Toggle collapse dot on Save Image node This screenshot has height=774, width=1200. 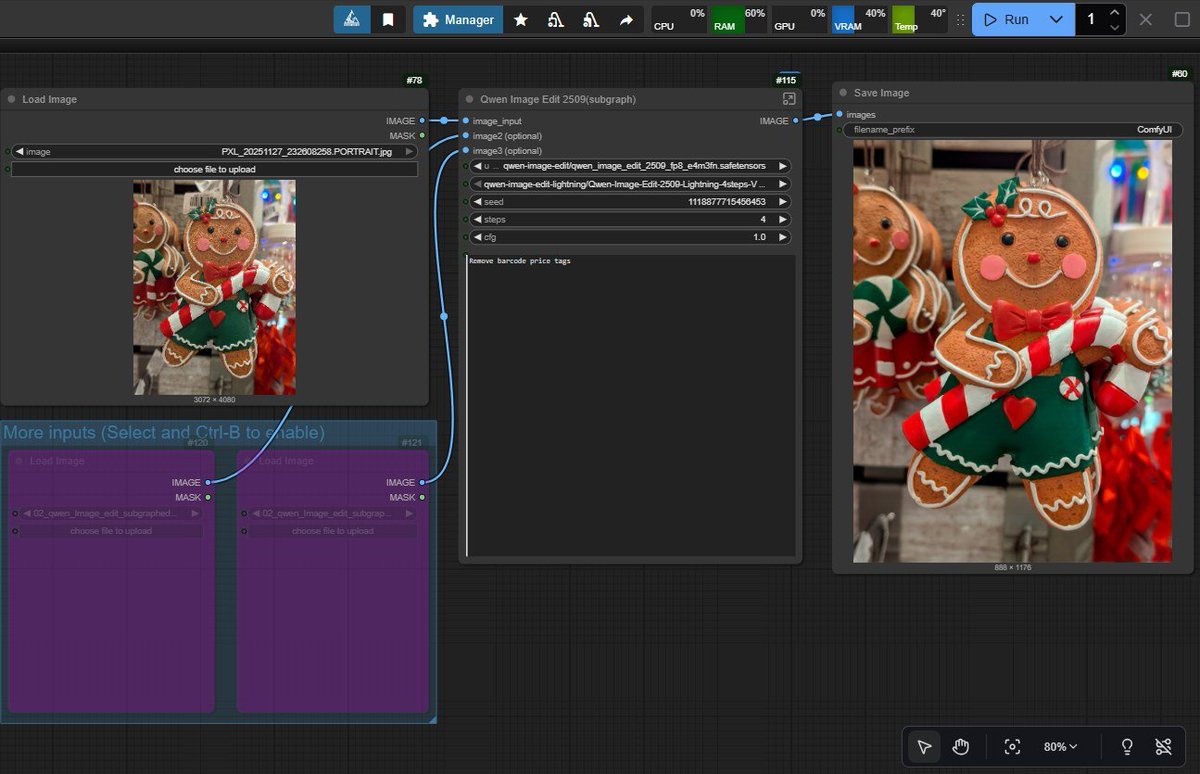tap(843, 93)
